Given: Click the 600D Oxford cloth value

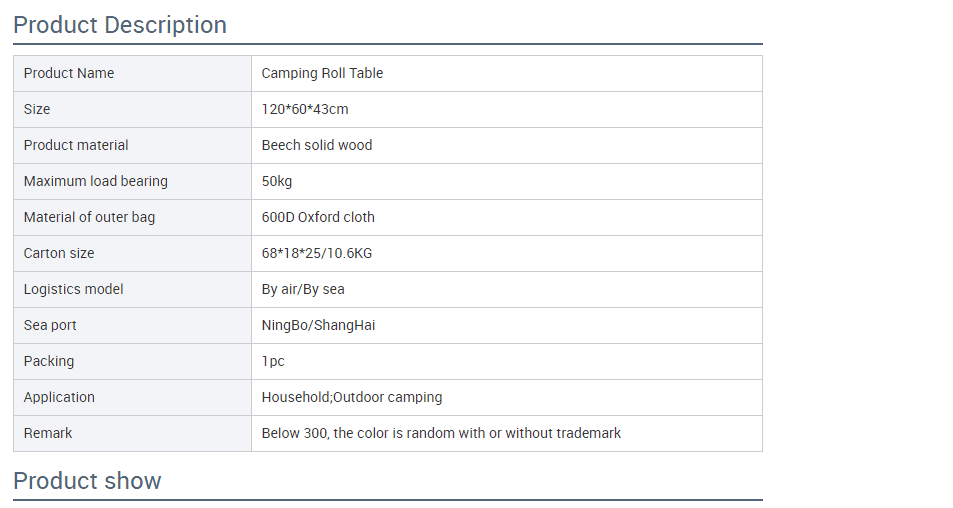Looking at the screenshot, I should tap(318, 217).
